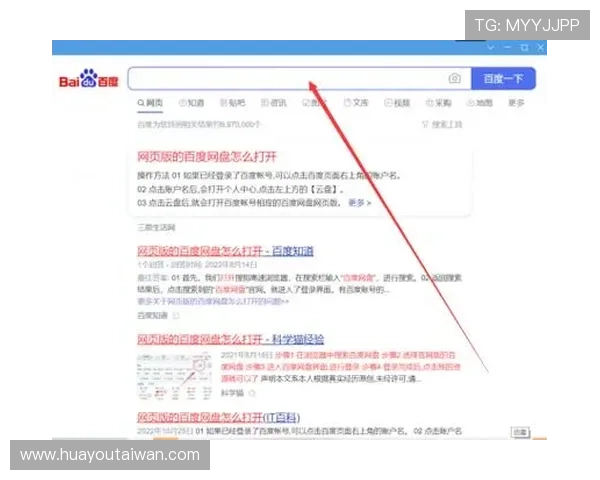
Task: Click the Baidu logo
Action: [88, 79]
